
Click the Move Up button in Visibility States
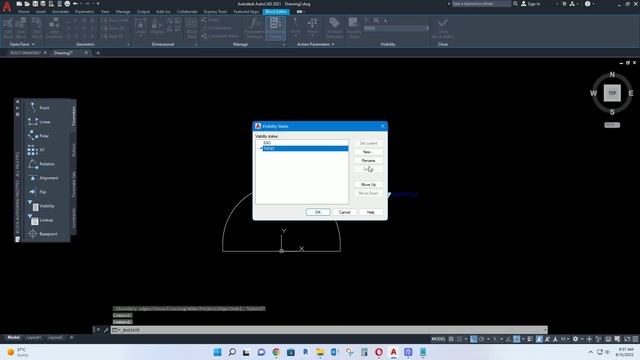[x=368, y=184]
